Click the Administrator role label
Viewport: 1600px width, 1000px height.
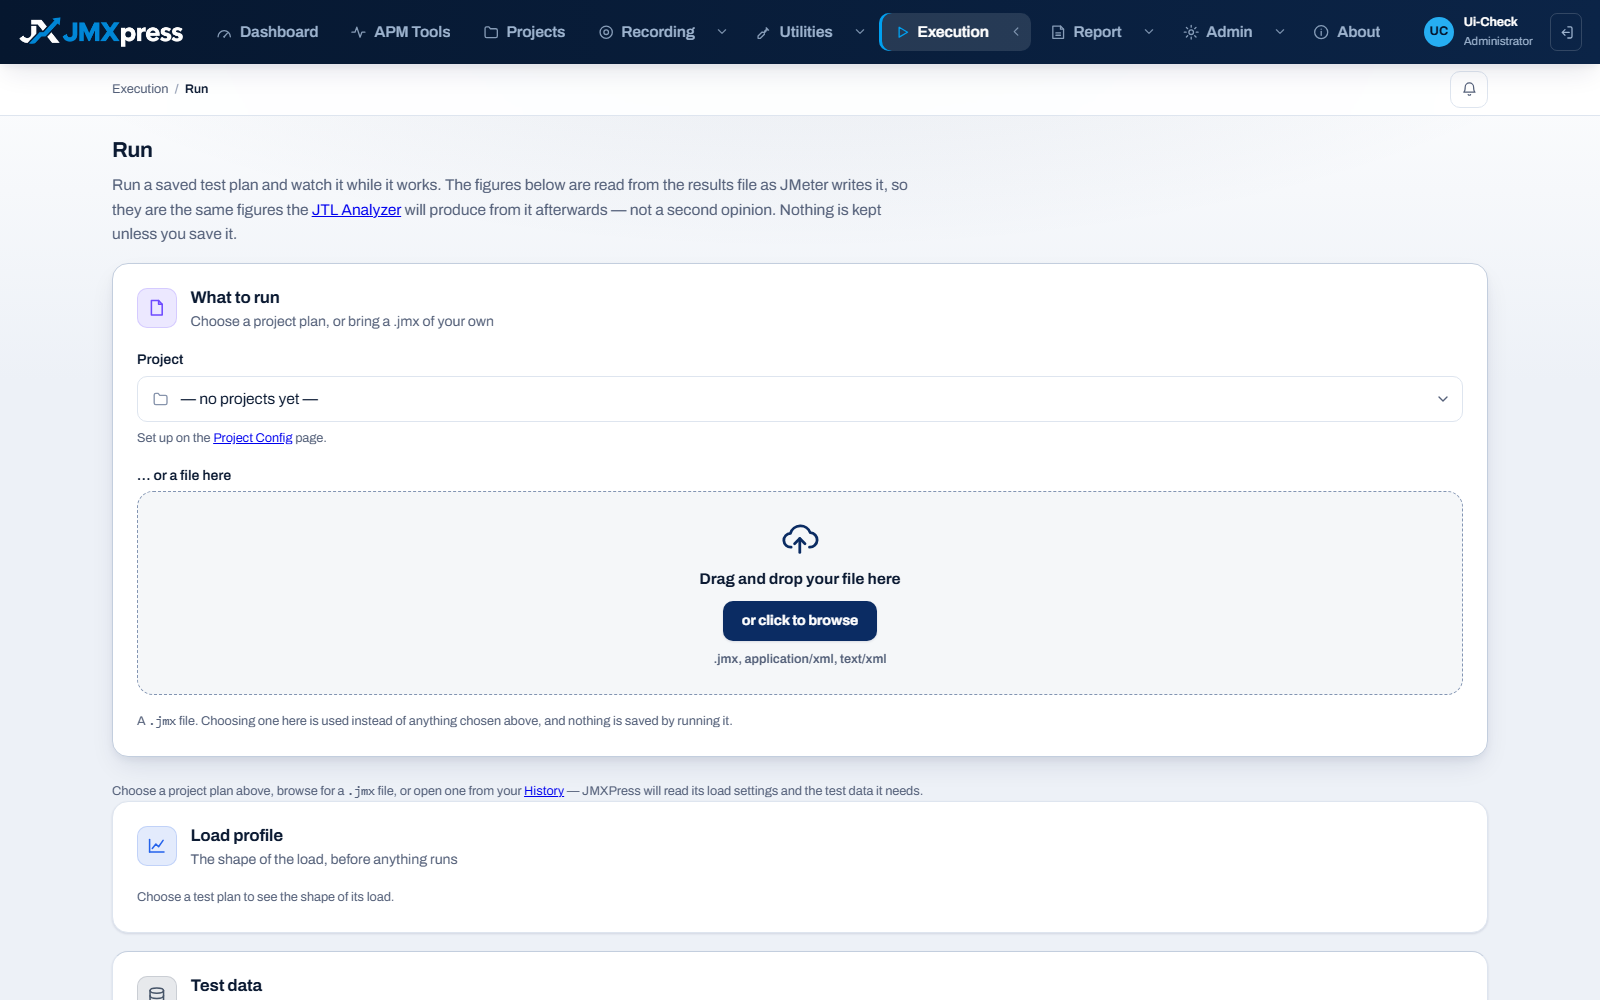coord(1498,41)
